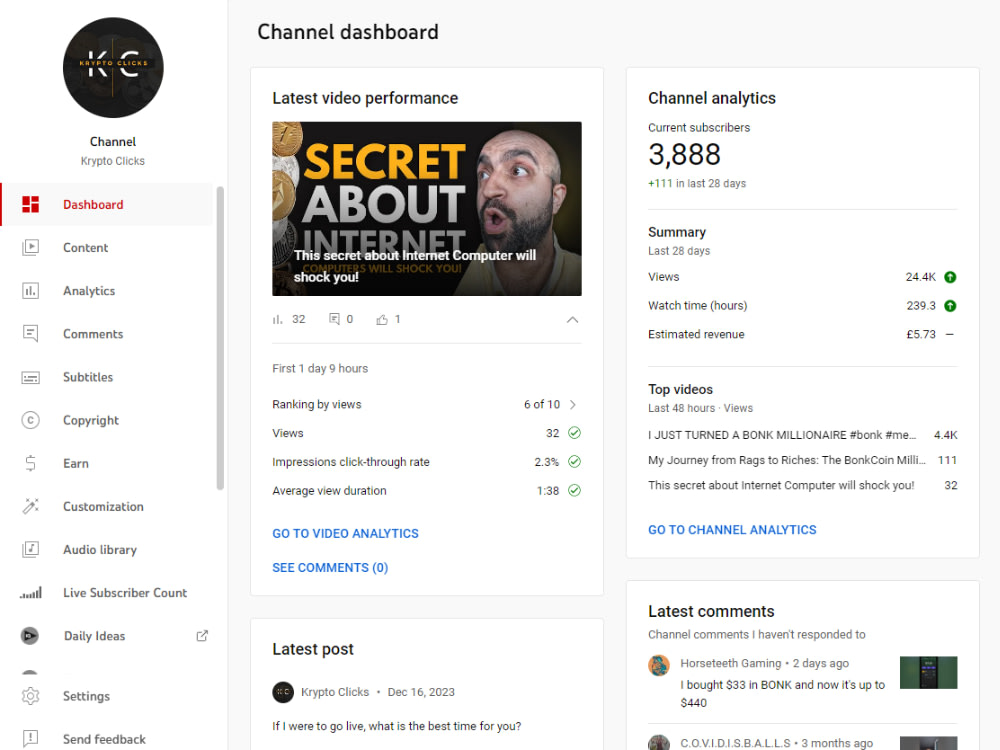The image size is (1000, 750).
Task: Click the thumbs-up likes icon under thumbnail
Action: tap(382, 320)
